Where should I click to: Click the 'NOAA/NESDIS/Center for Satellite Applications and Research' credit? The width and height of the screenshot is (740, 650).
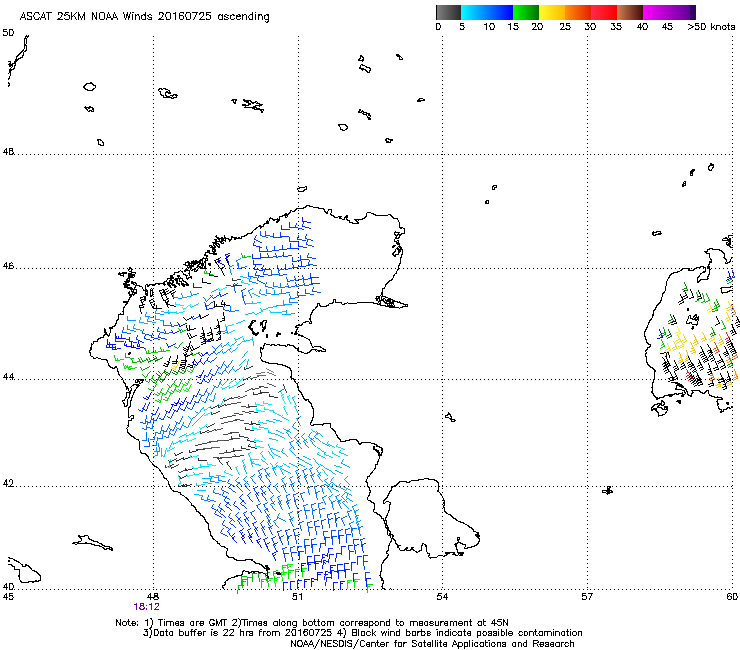pos(432,644)
